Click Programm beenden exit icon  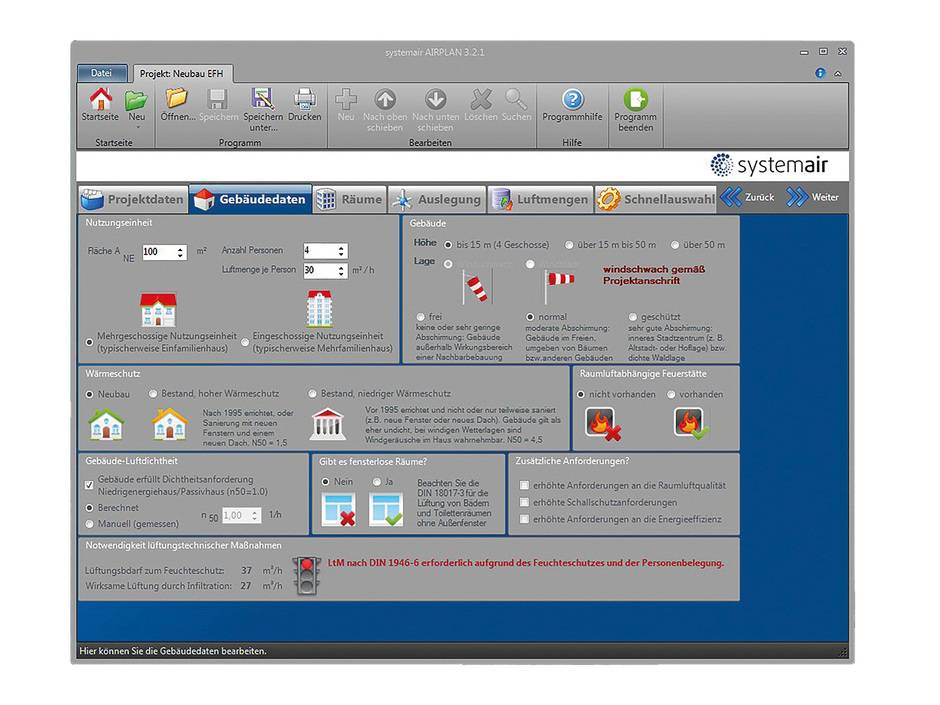point(635,99)
